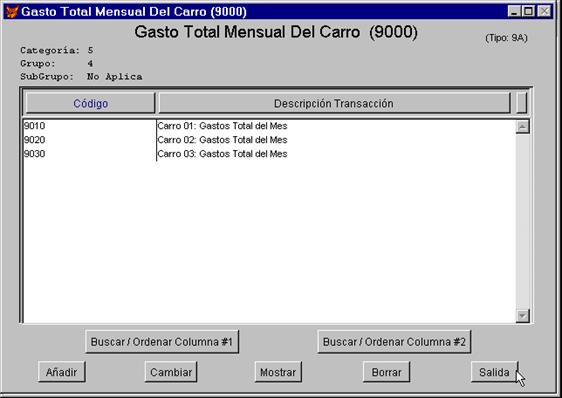Click the small blank header button beside Descripción
Screen dimensions: 562x398
[x=521, y=103]
